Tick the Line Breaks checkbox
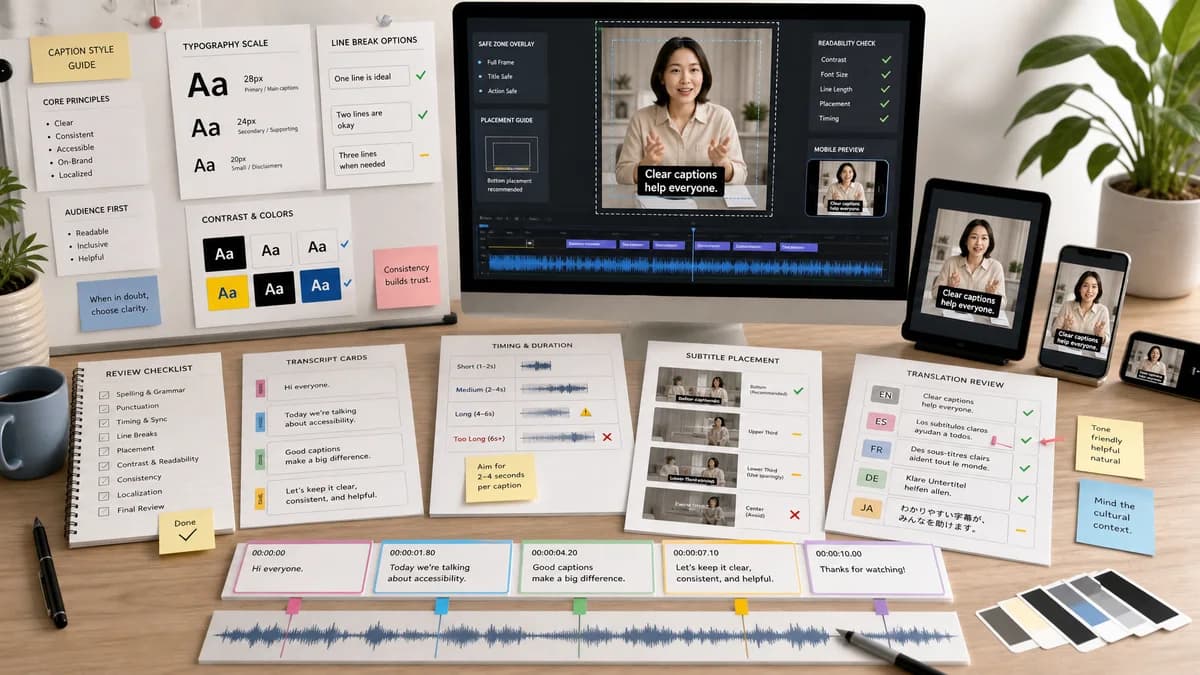 (105, 436)
